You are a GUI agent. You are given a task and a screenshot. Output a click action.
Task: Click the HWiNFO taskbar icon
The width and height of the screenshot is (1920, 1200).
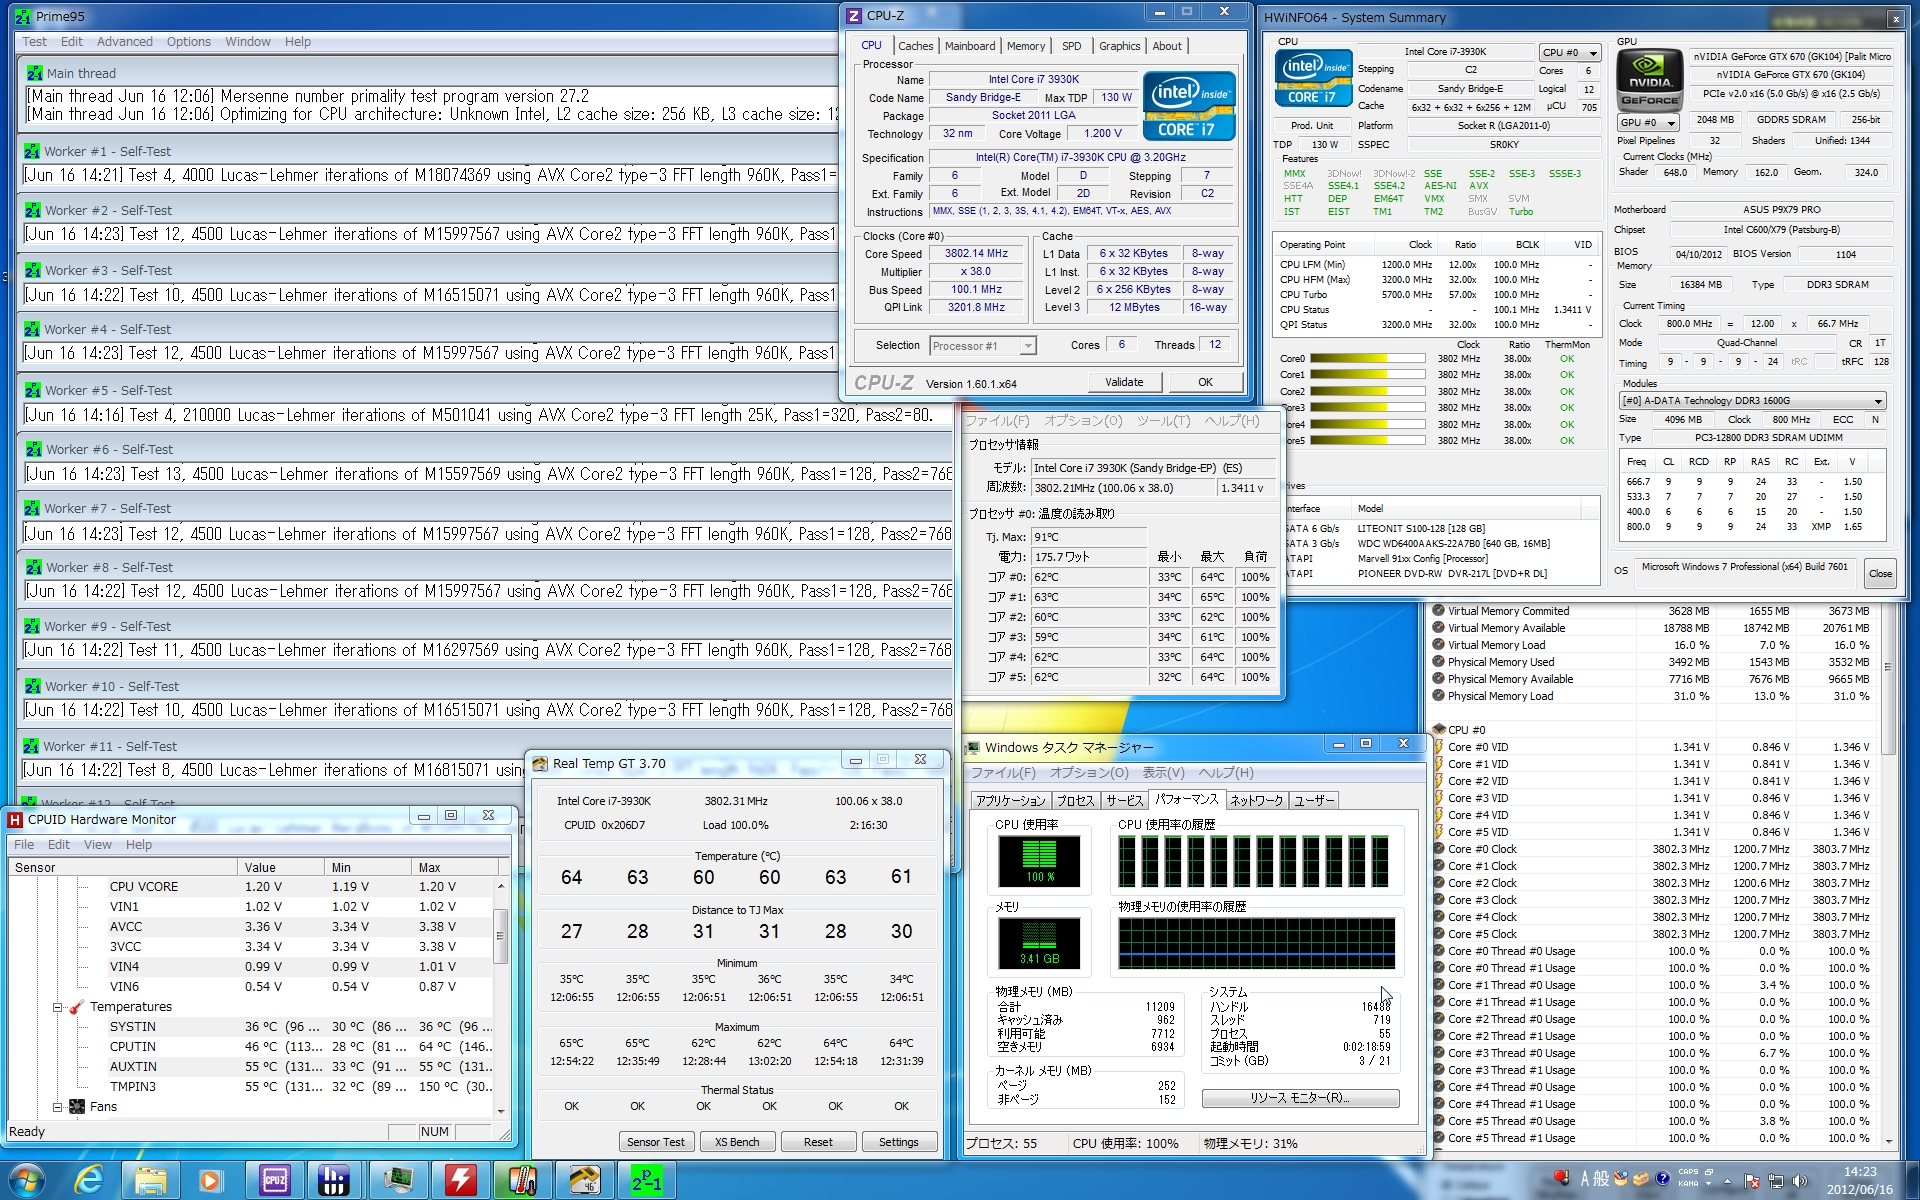point(334,1180)
